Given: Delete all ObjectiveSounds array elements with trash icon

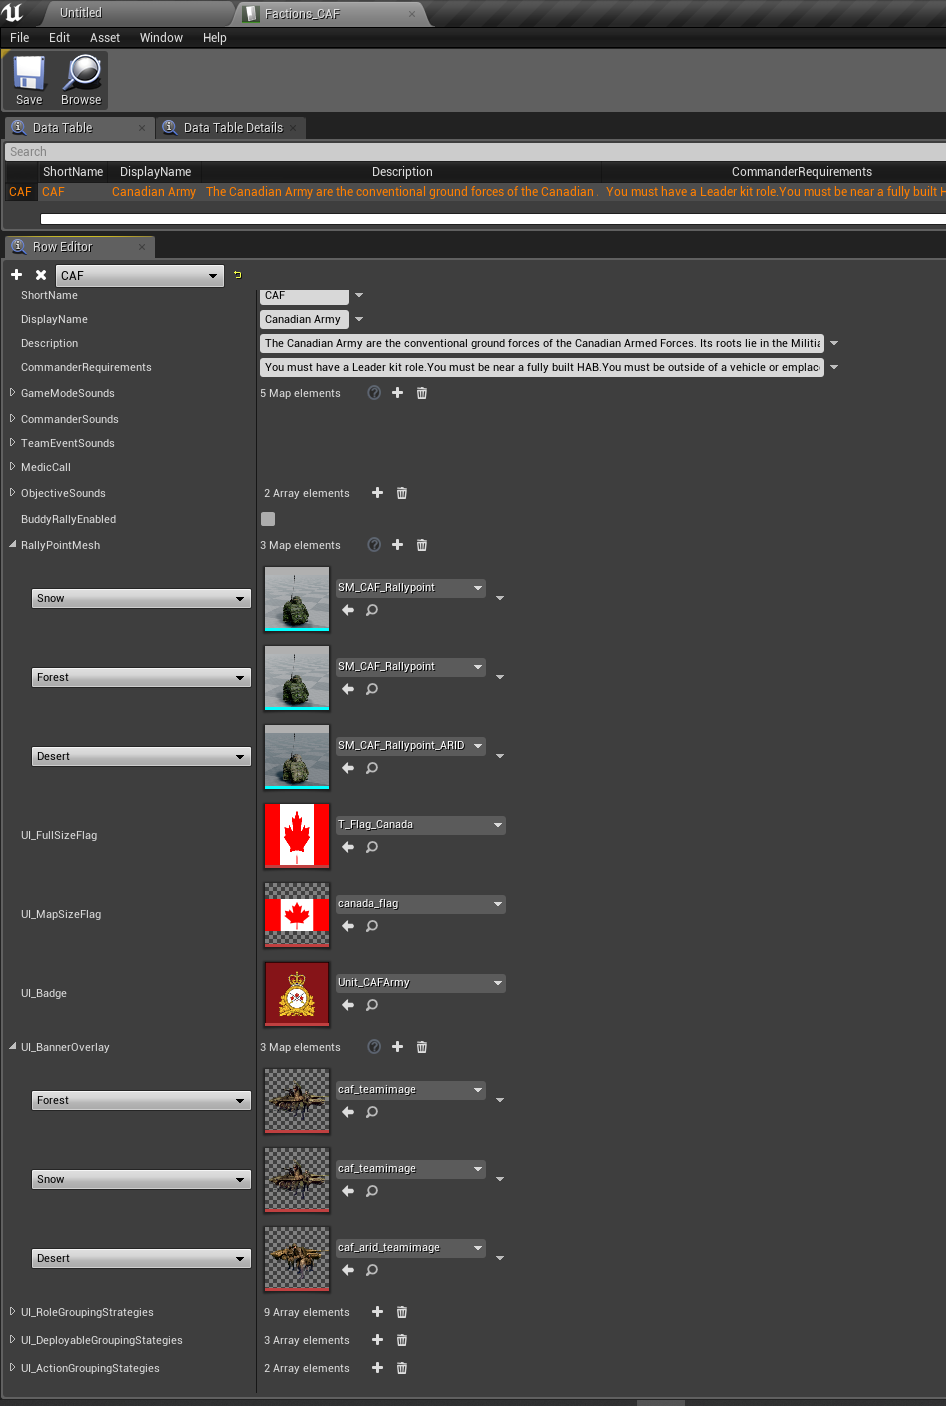Looking at the screenshot, I should (402, 493).
